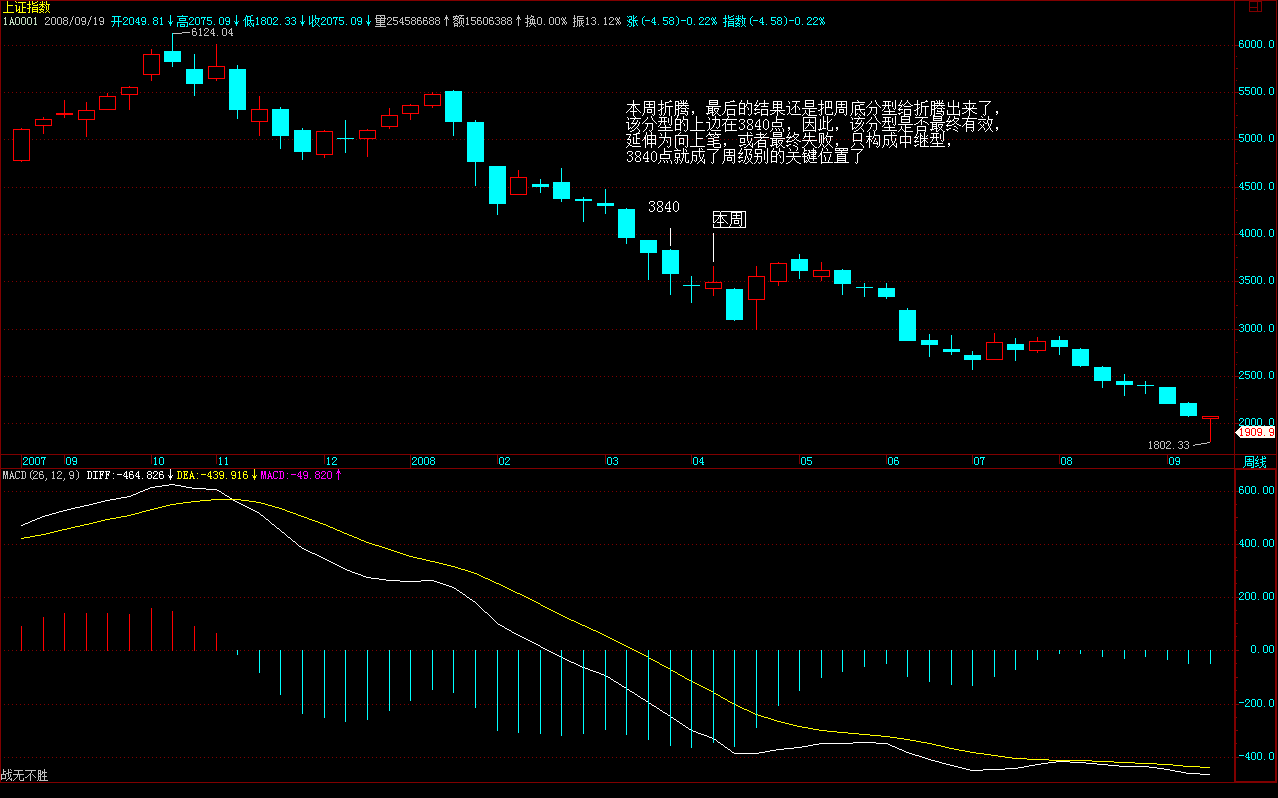Click the magenta MACD value label
This screenshot has width=1278, height=798.
(298, 476)
